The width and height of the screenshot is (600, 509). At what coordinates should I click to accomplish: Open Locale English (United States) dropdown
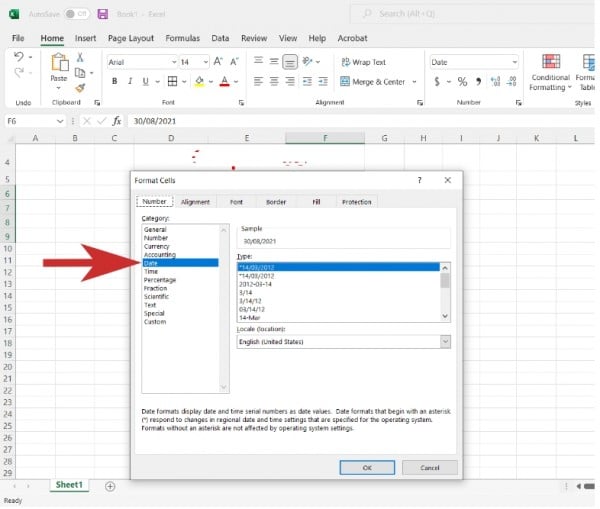pos(445,342)
